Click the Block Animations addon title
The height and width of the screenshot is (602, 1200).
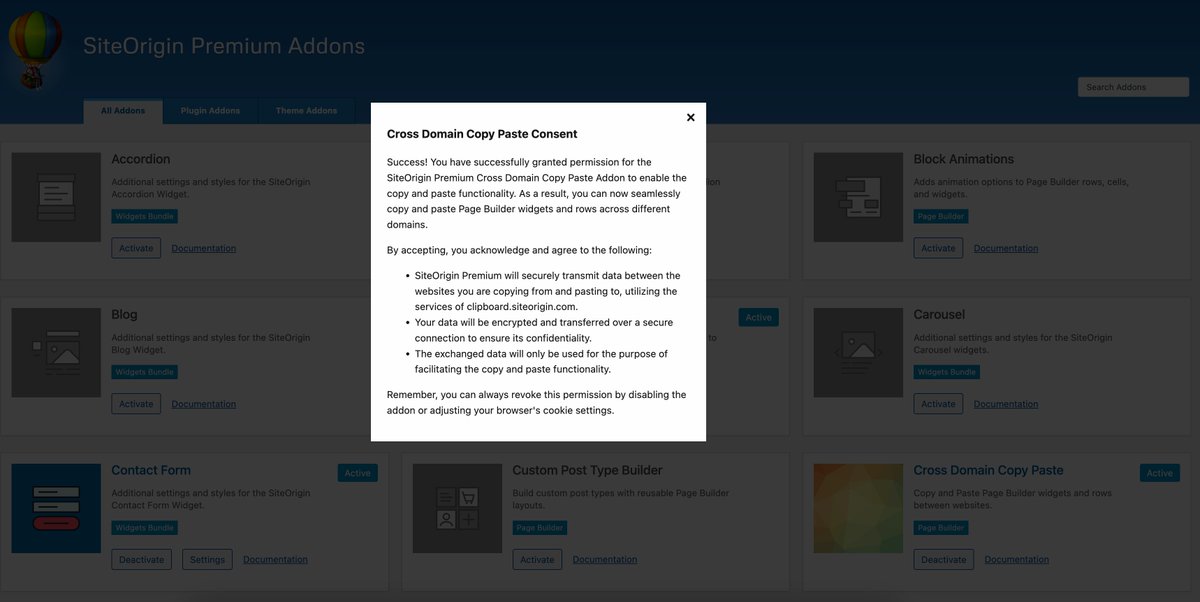(964, 159)
